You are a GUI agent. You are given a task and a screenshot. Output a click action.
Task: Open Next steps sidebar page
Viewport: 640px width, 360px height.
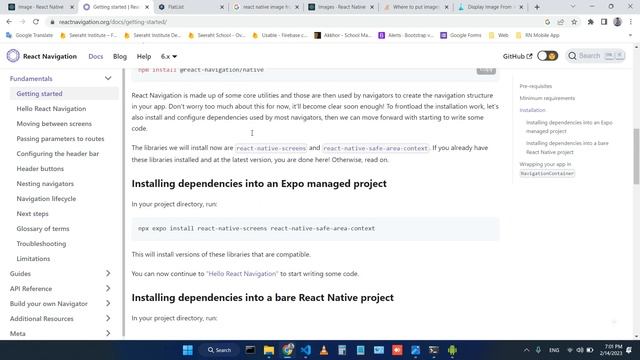click(x=32, y=214)
